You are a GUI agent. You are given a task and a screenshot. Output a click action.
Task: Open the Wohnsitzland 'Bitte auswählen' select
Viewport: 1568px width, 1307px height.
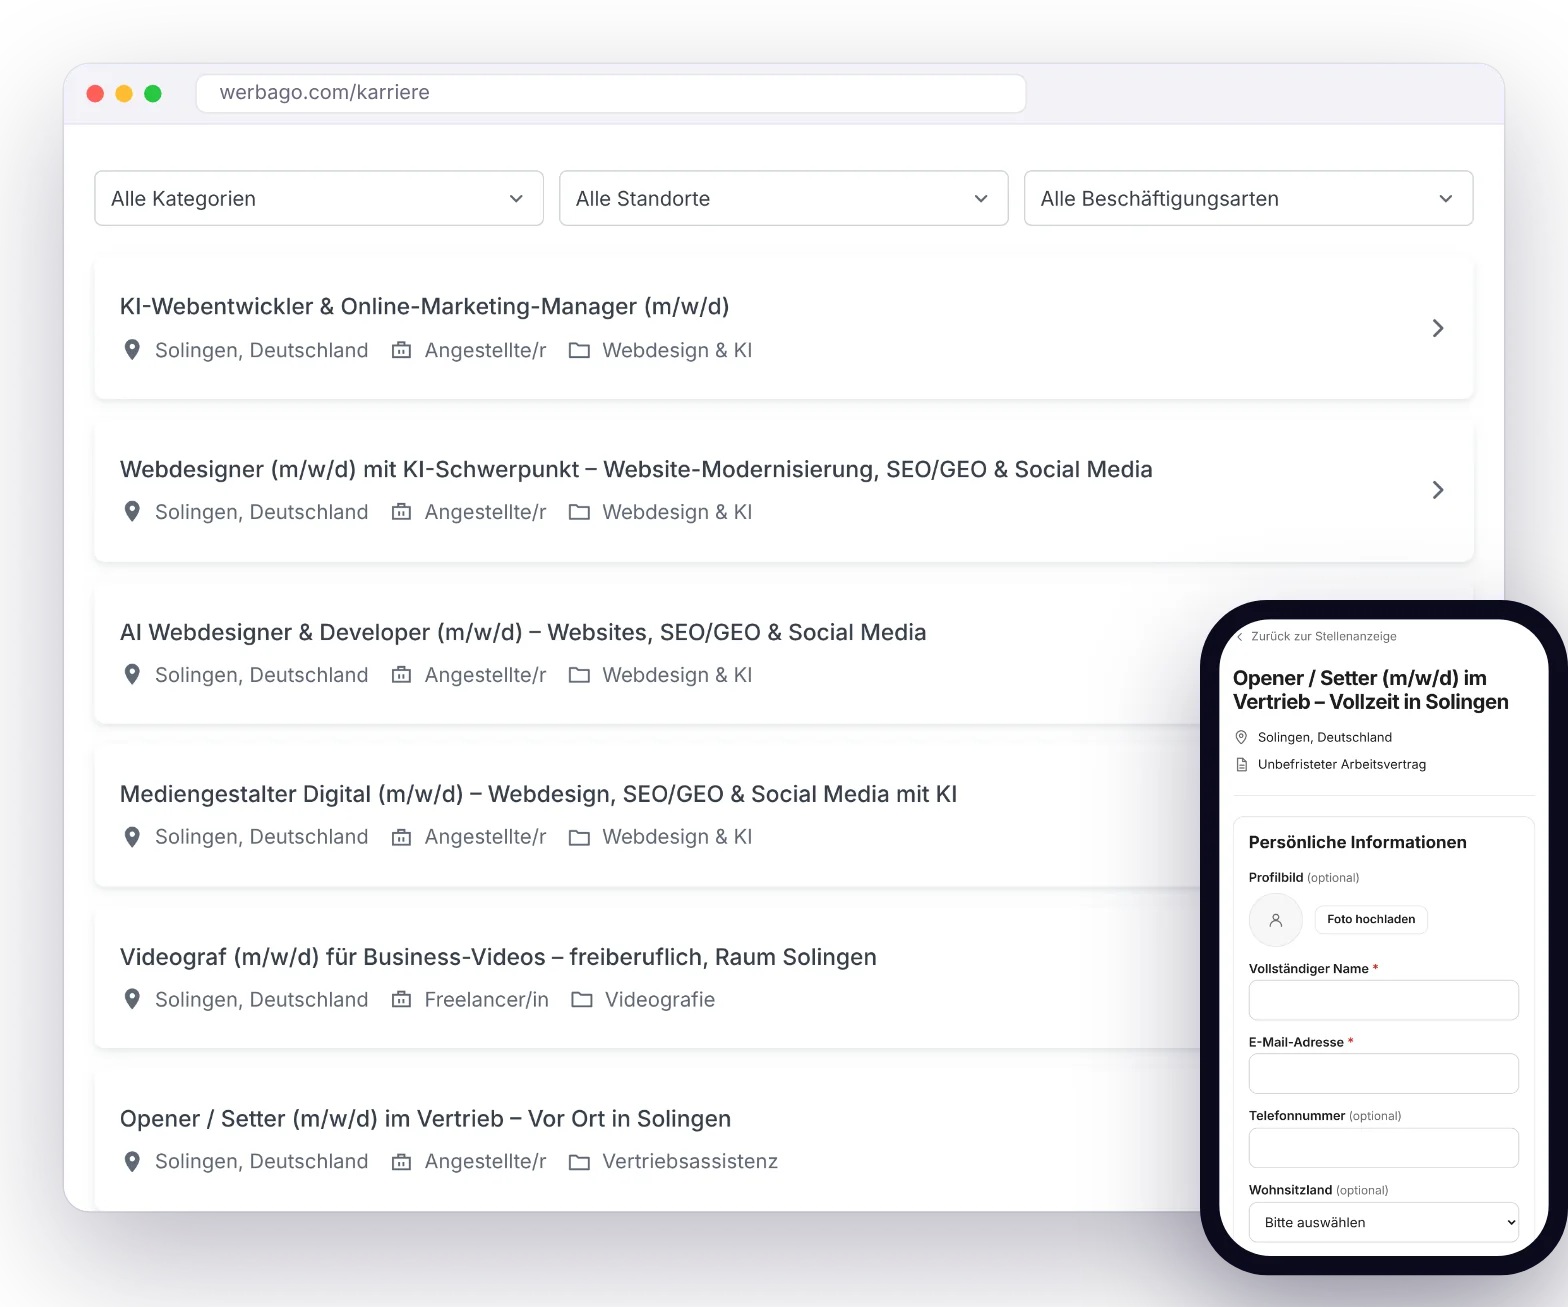(x=1383, y=1222)
